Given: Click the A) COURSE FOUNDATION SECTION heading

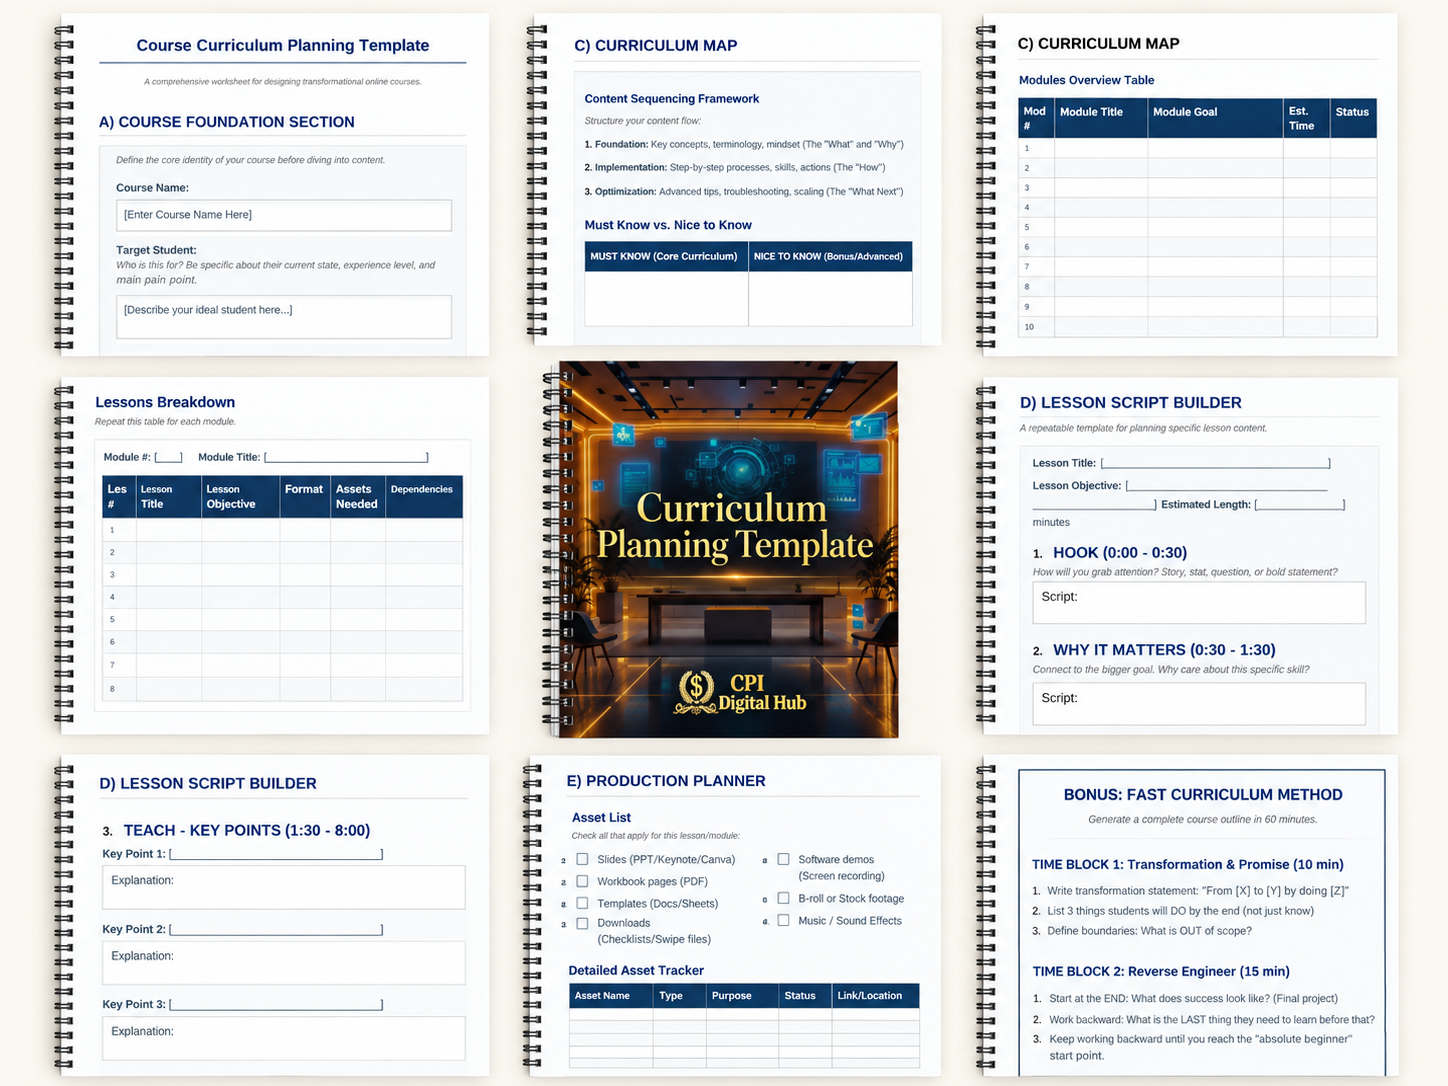Looking at the screenshot, I should pos(227,122).
